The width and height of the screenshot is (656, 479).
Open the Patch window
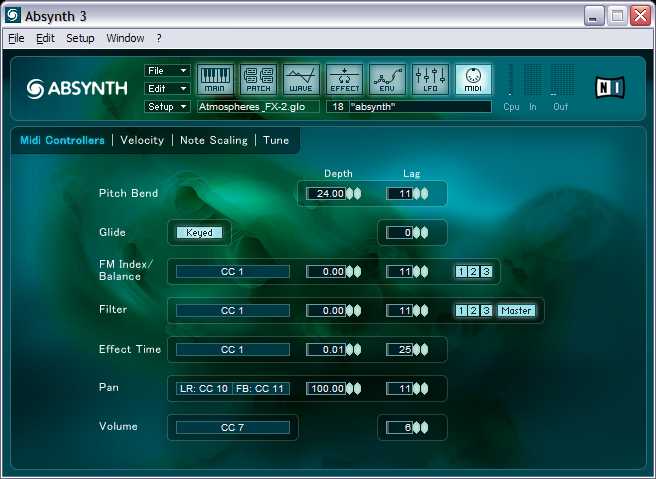tap(258, 79)
